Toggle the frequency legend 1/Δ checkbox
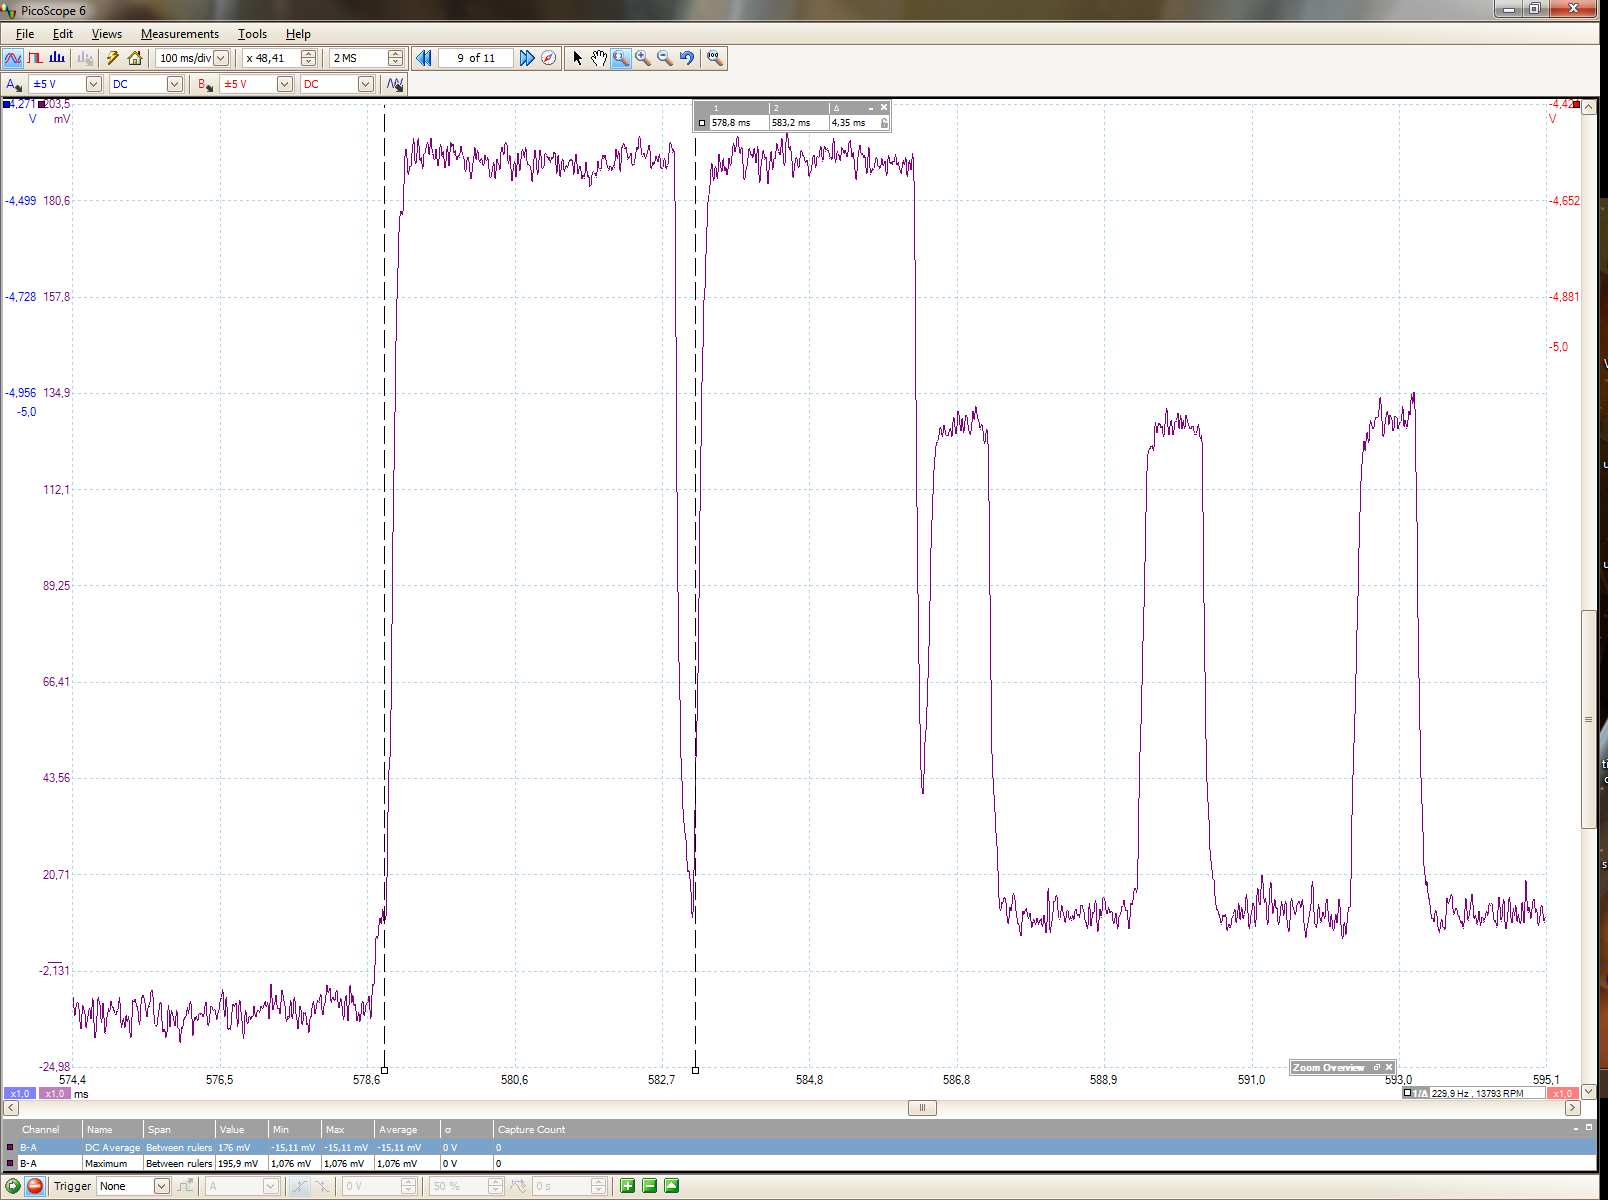The width and height of the screenshot is (1608, 1200). click(x=1408, y=1093)
